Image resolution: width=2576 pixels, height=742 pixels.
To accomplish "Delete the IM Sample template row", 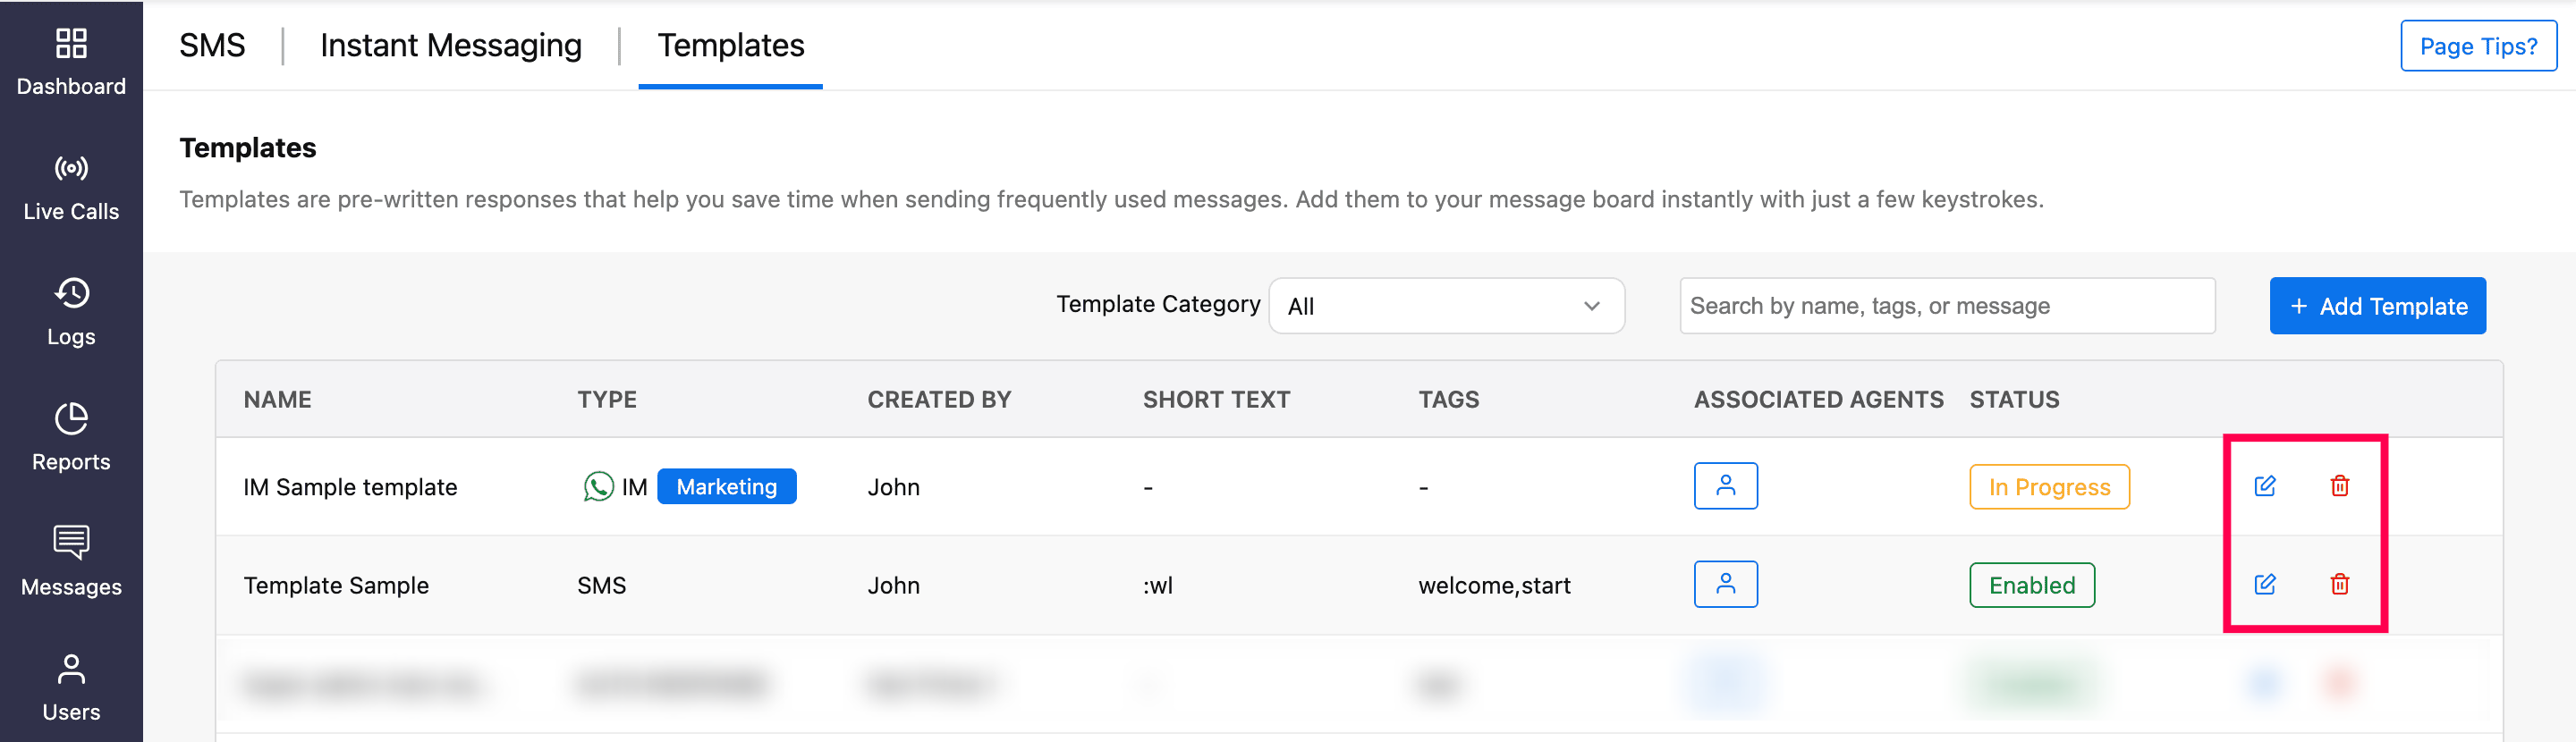I will 2339,486.
